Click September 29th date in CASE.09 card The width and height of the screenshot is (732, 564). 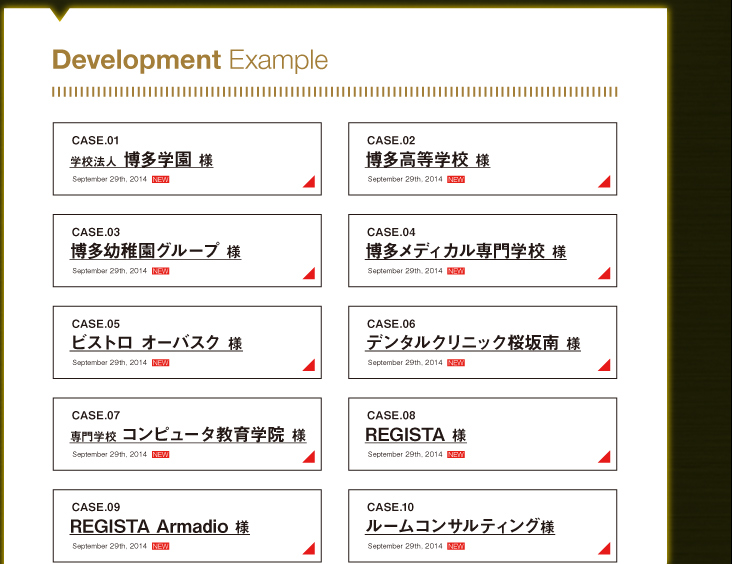click(110, 546)
